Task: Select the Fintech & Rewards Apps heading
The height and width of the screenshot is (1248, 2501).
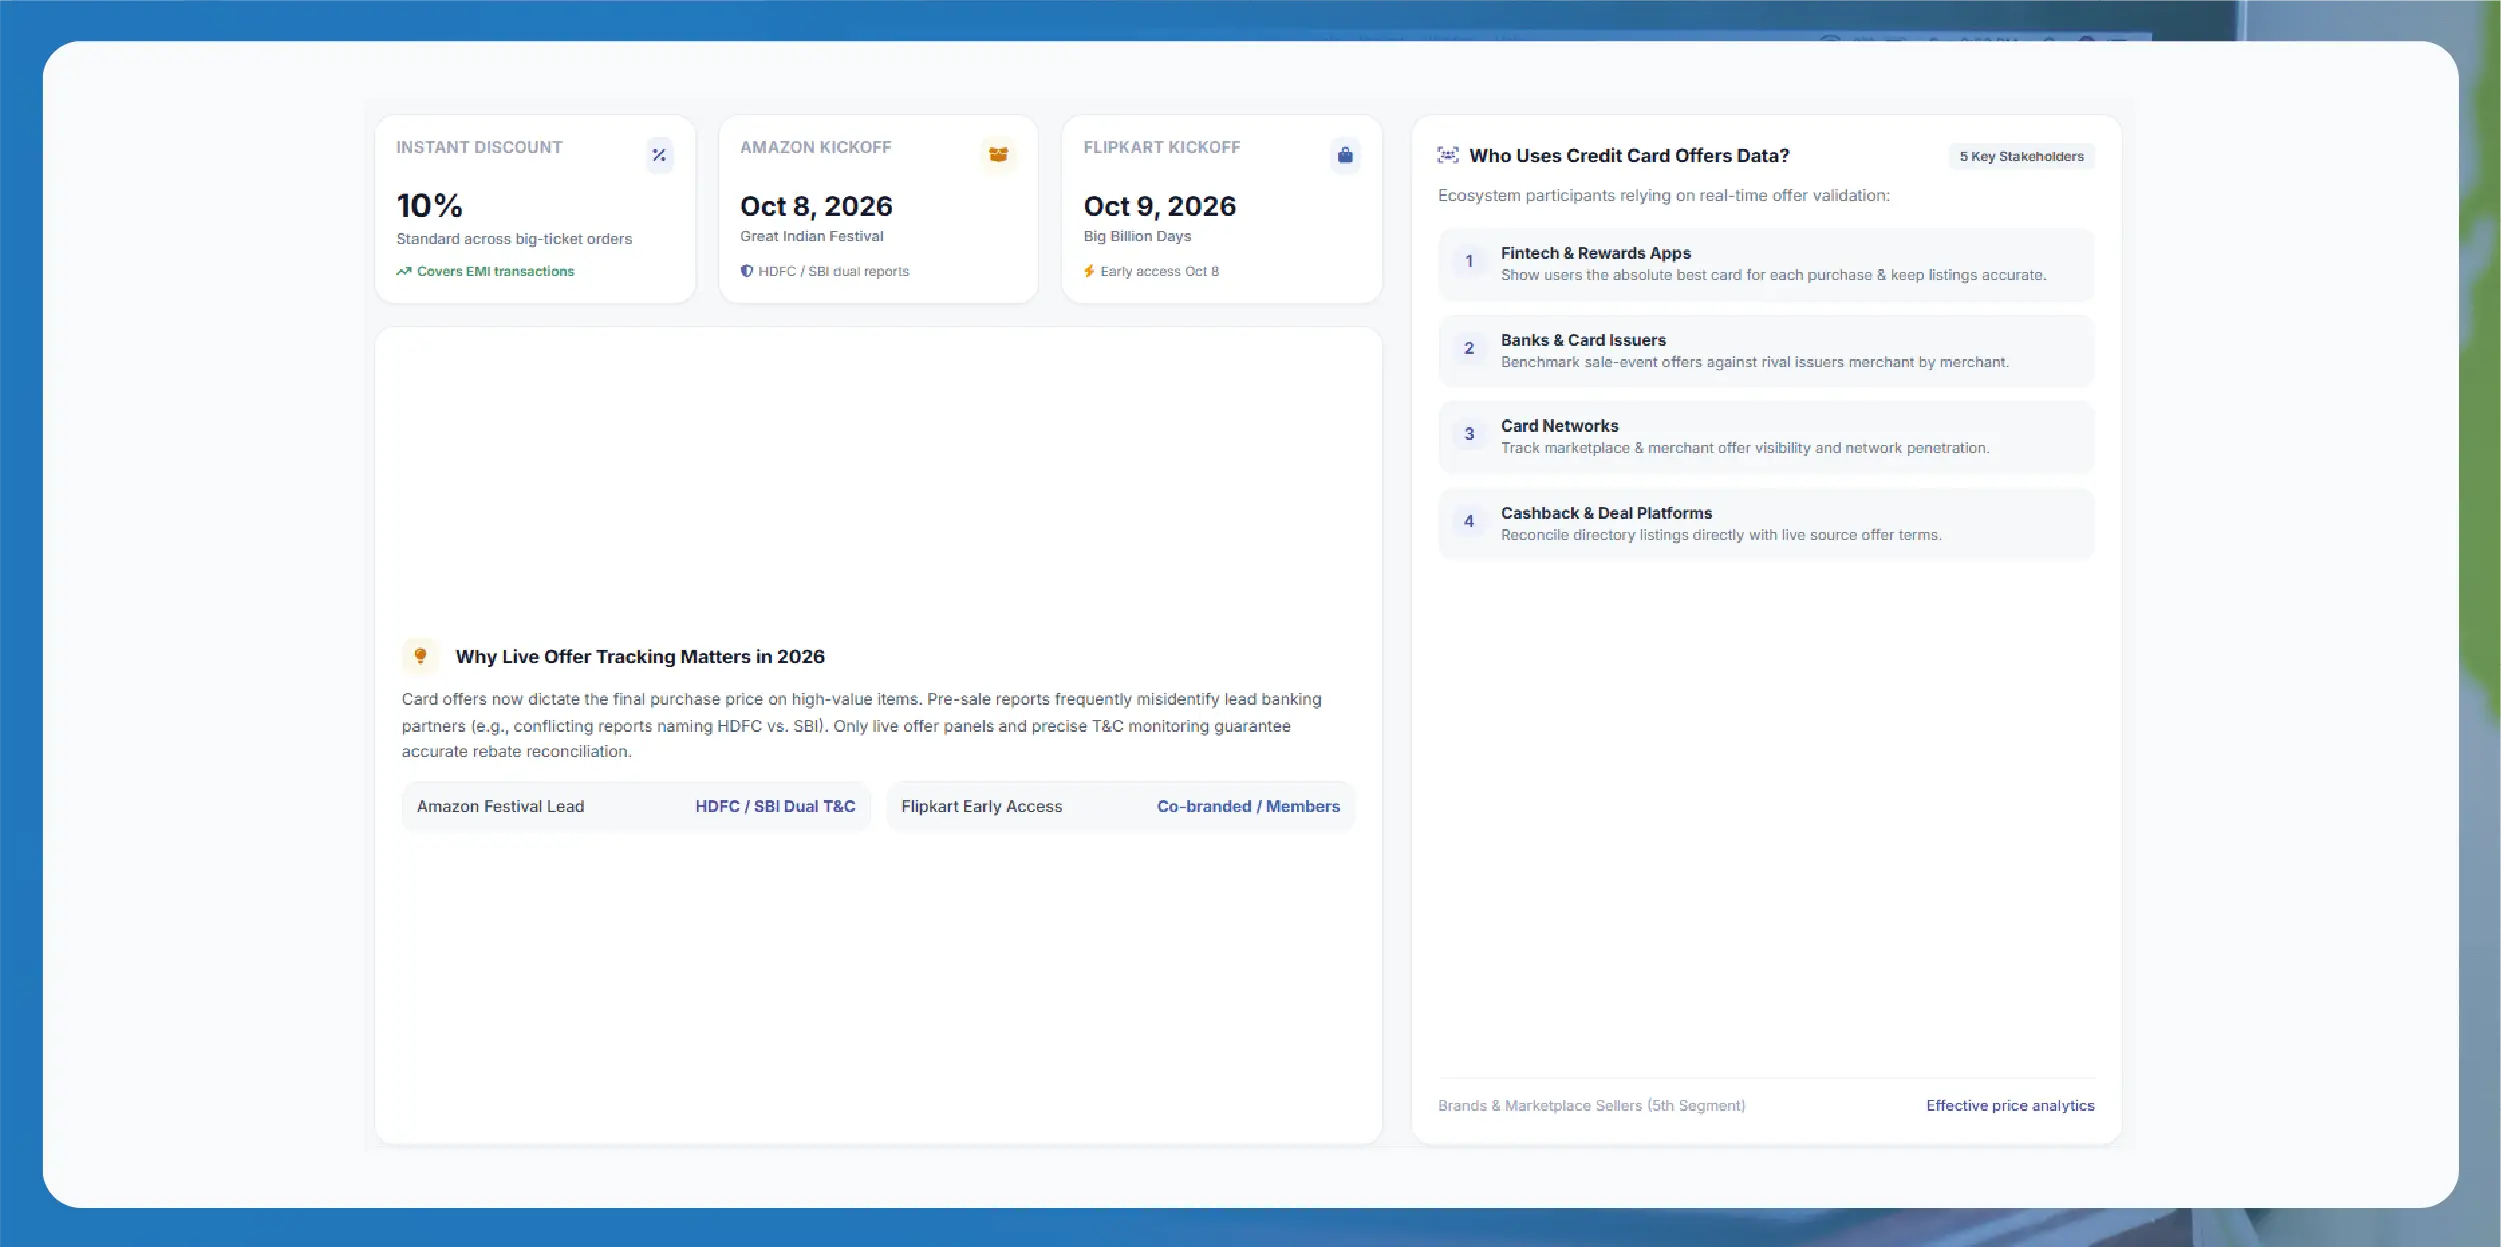Action: click(x=1595, y=253)
